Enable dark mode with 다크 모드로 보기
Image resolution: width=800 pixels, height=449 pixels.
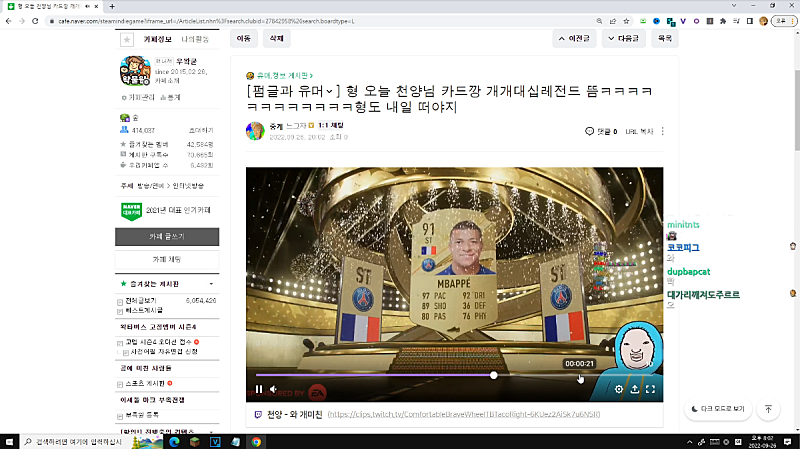[718, 409]
